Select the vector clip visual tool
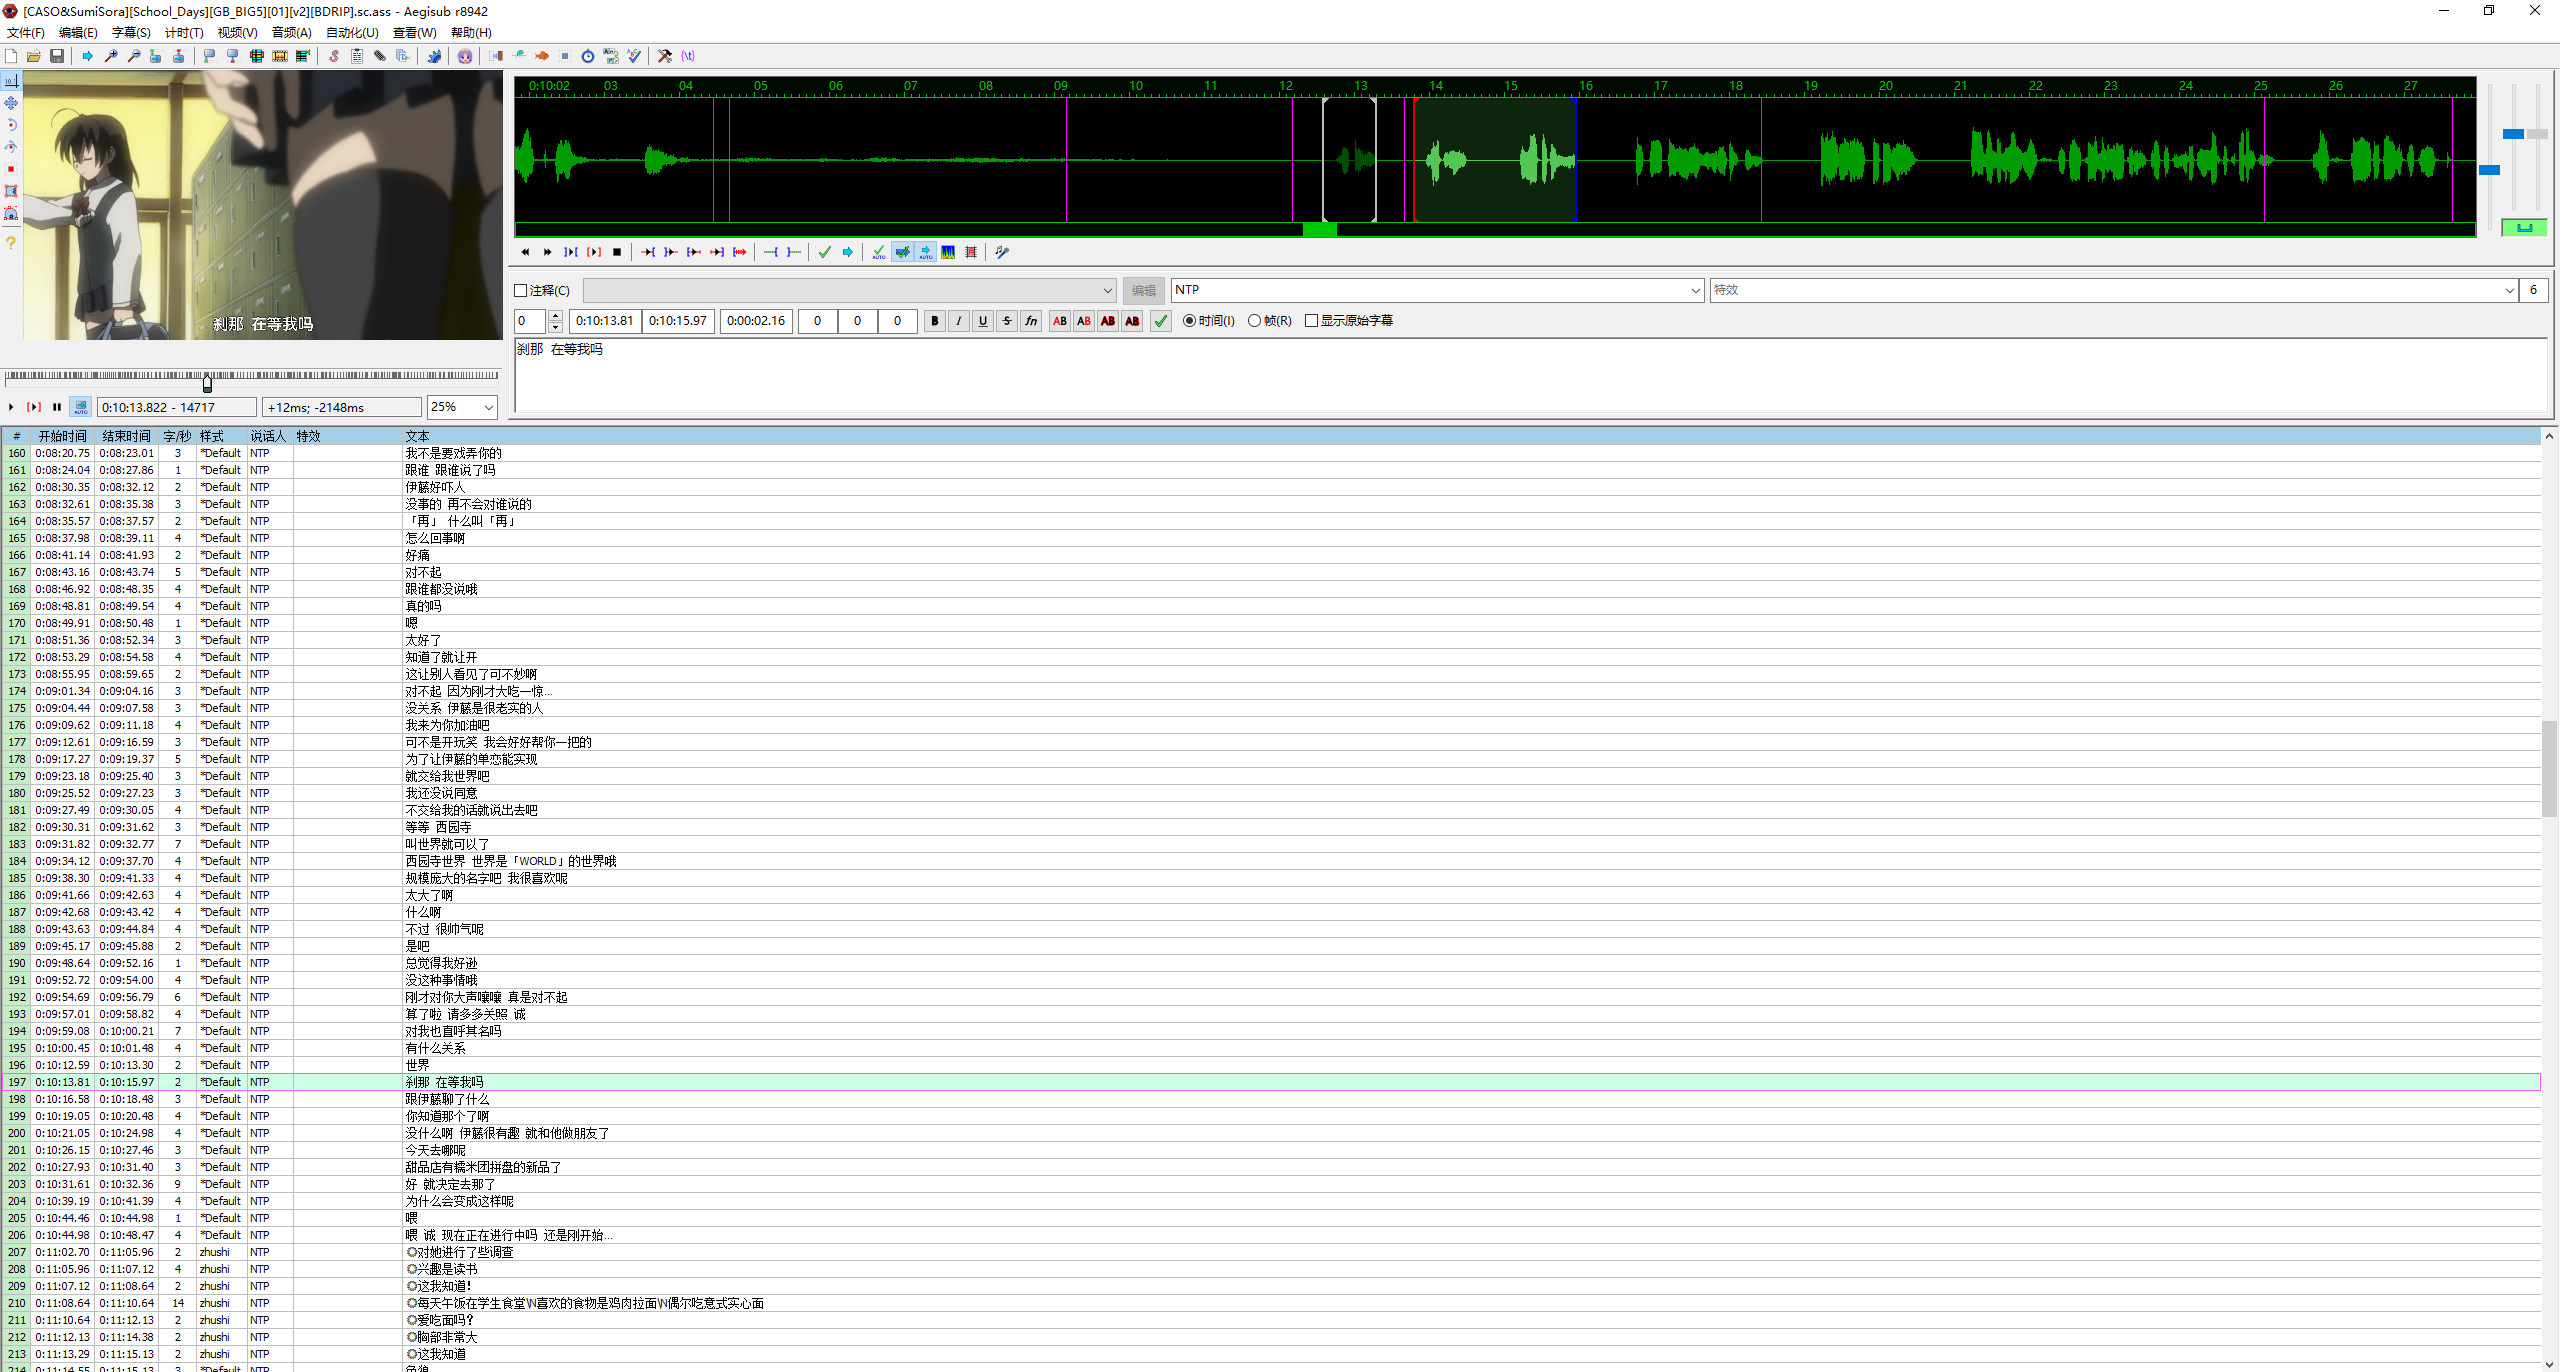Screen dimensions: 2560x1372 (x=11, y=213)
